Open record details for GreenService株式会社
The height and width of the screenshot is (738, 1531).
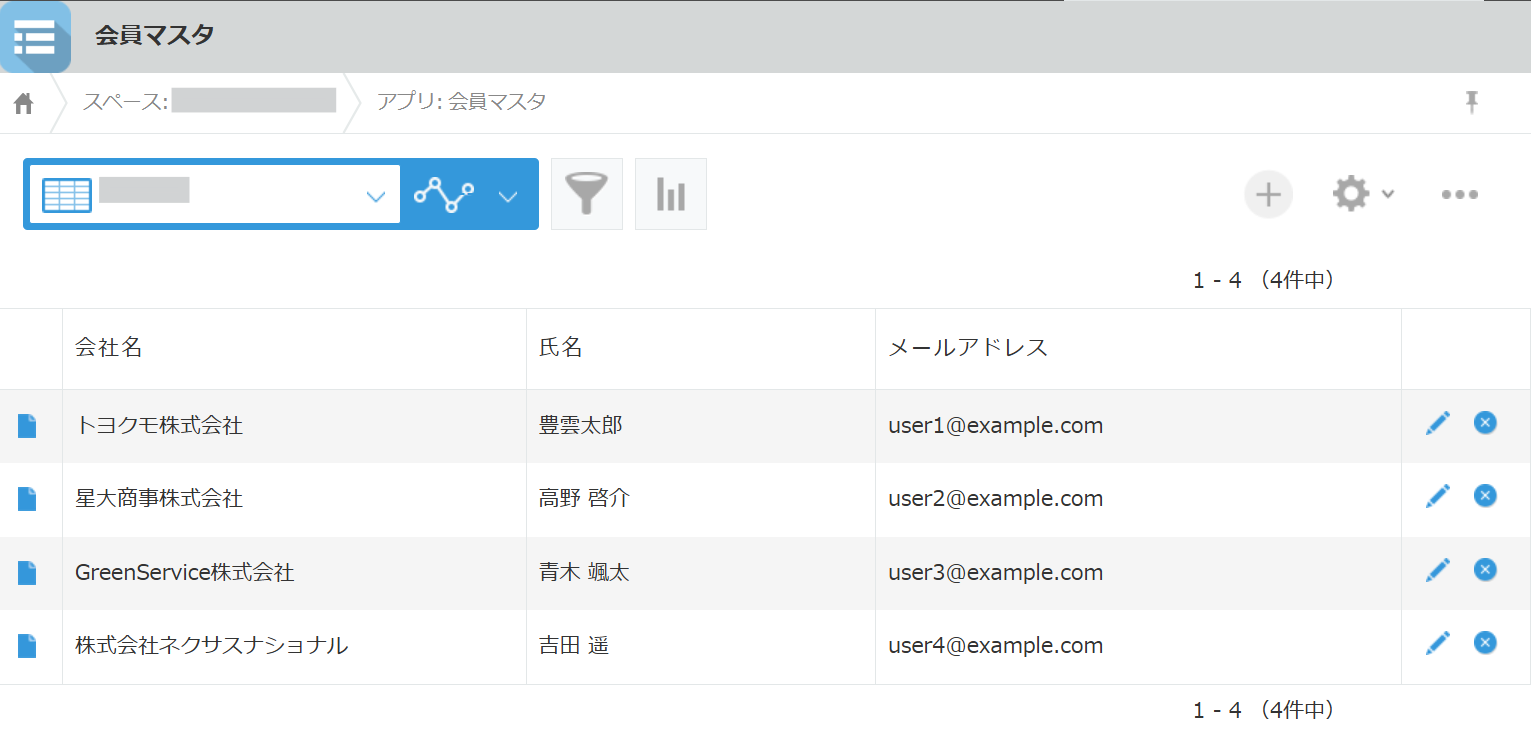tap(27, 573)
